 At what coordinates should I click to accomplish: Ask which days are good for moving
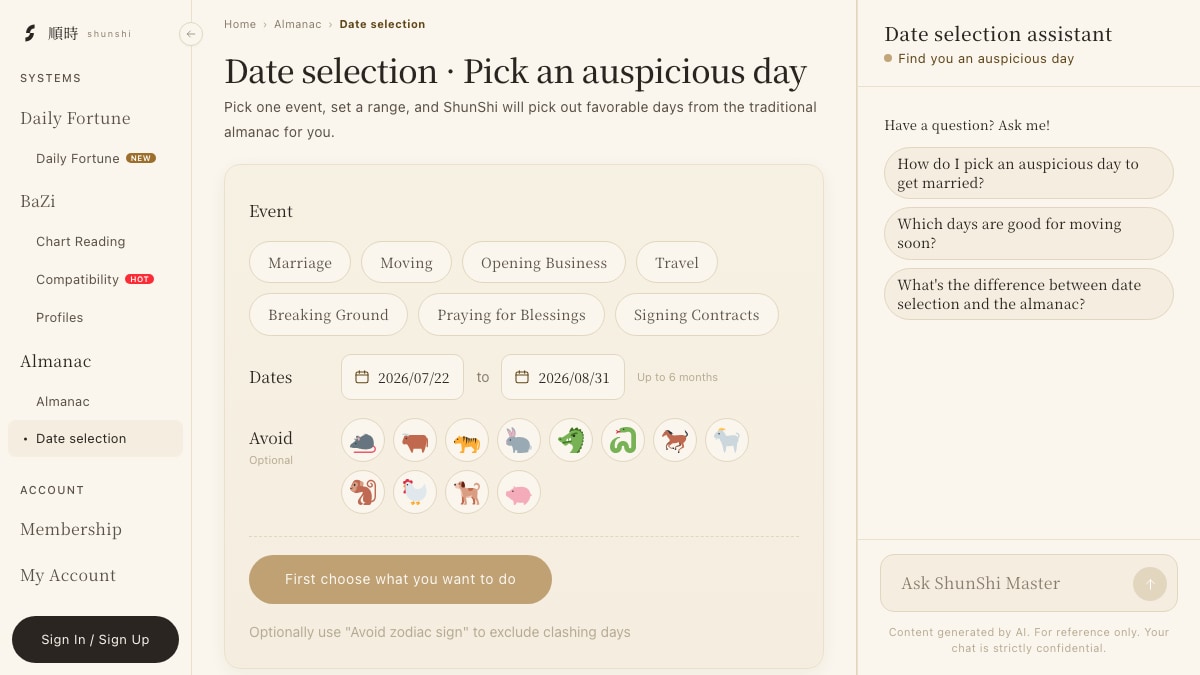(x=1029, y=233)
